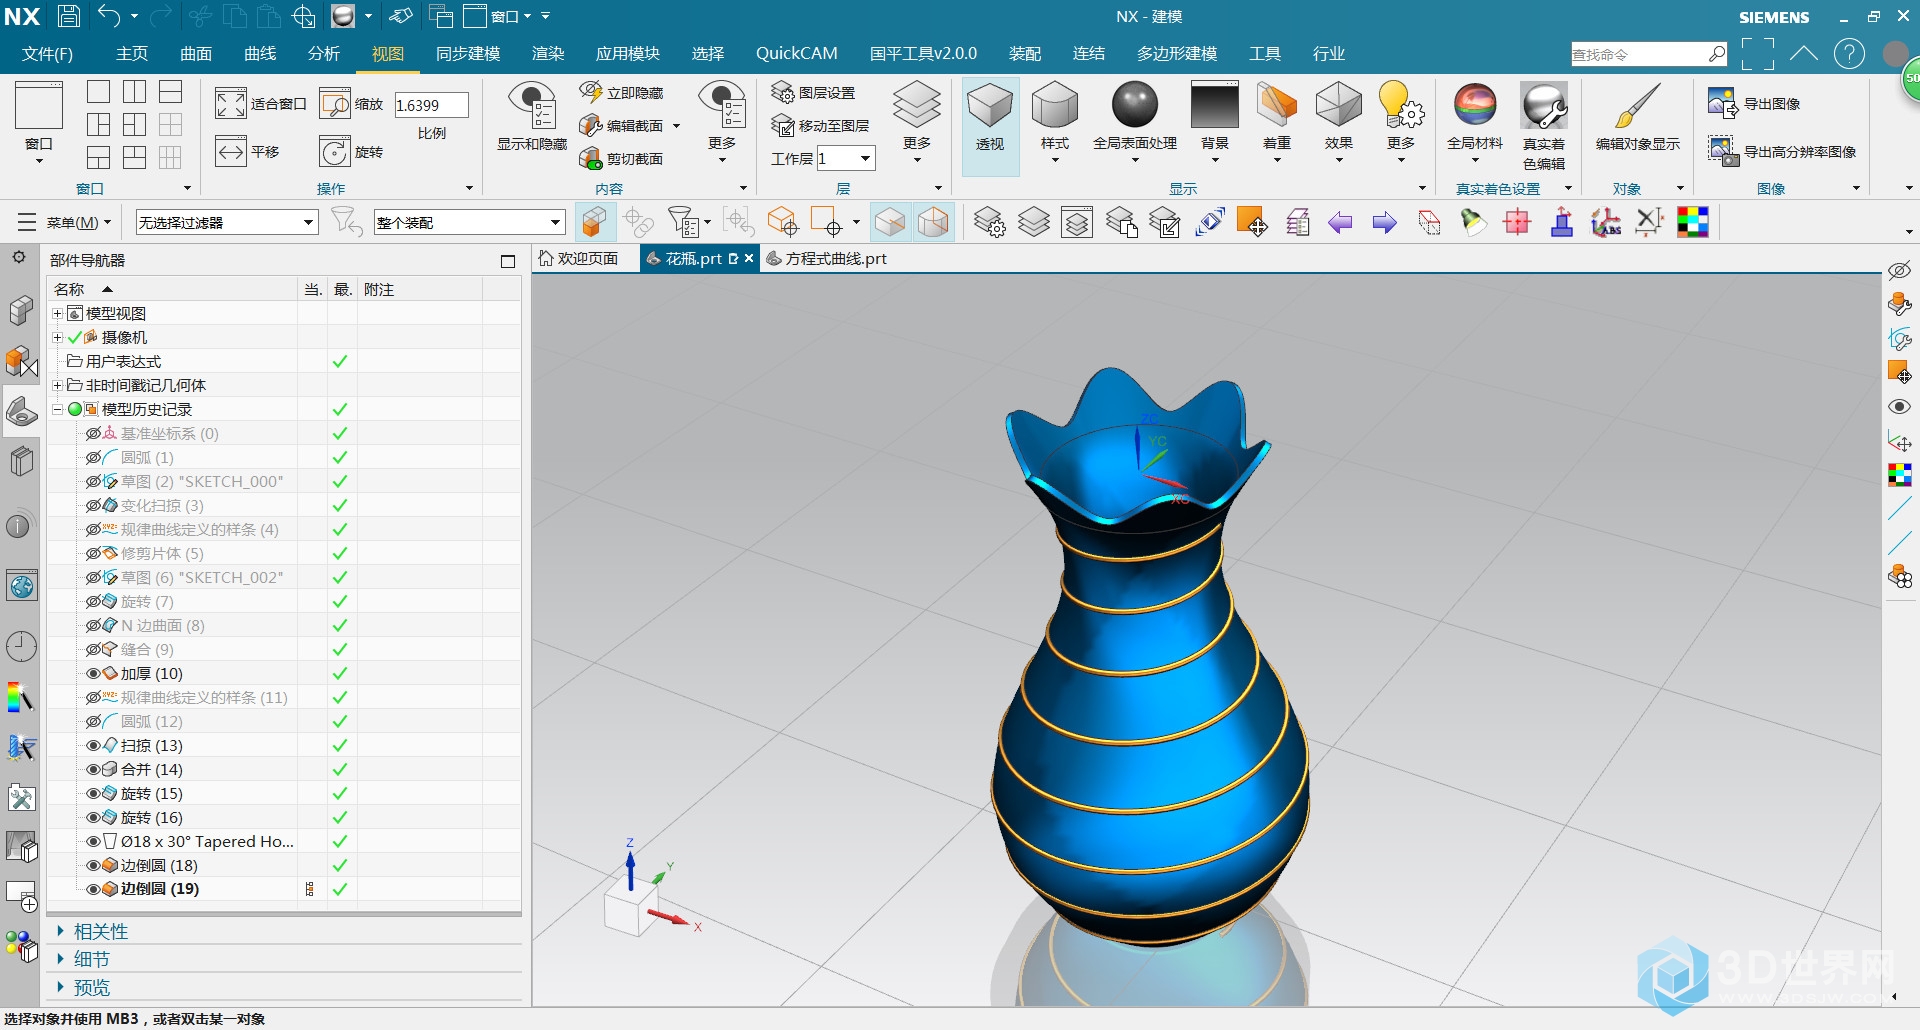
Task: Open Global Surface Treatment (全局表面处理)
Action: (1135, 122)
